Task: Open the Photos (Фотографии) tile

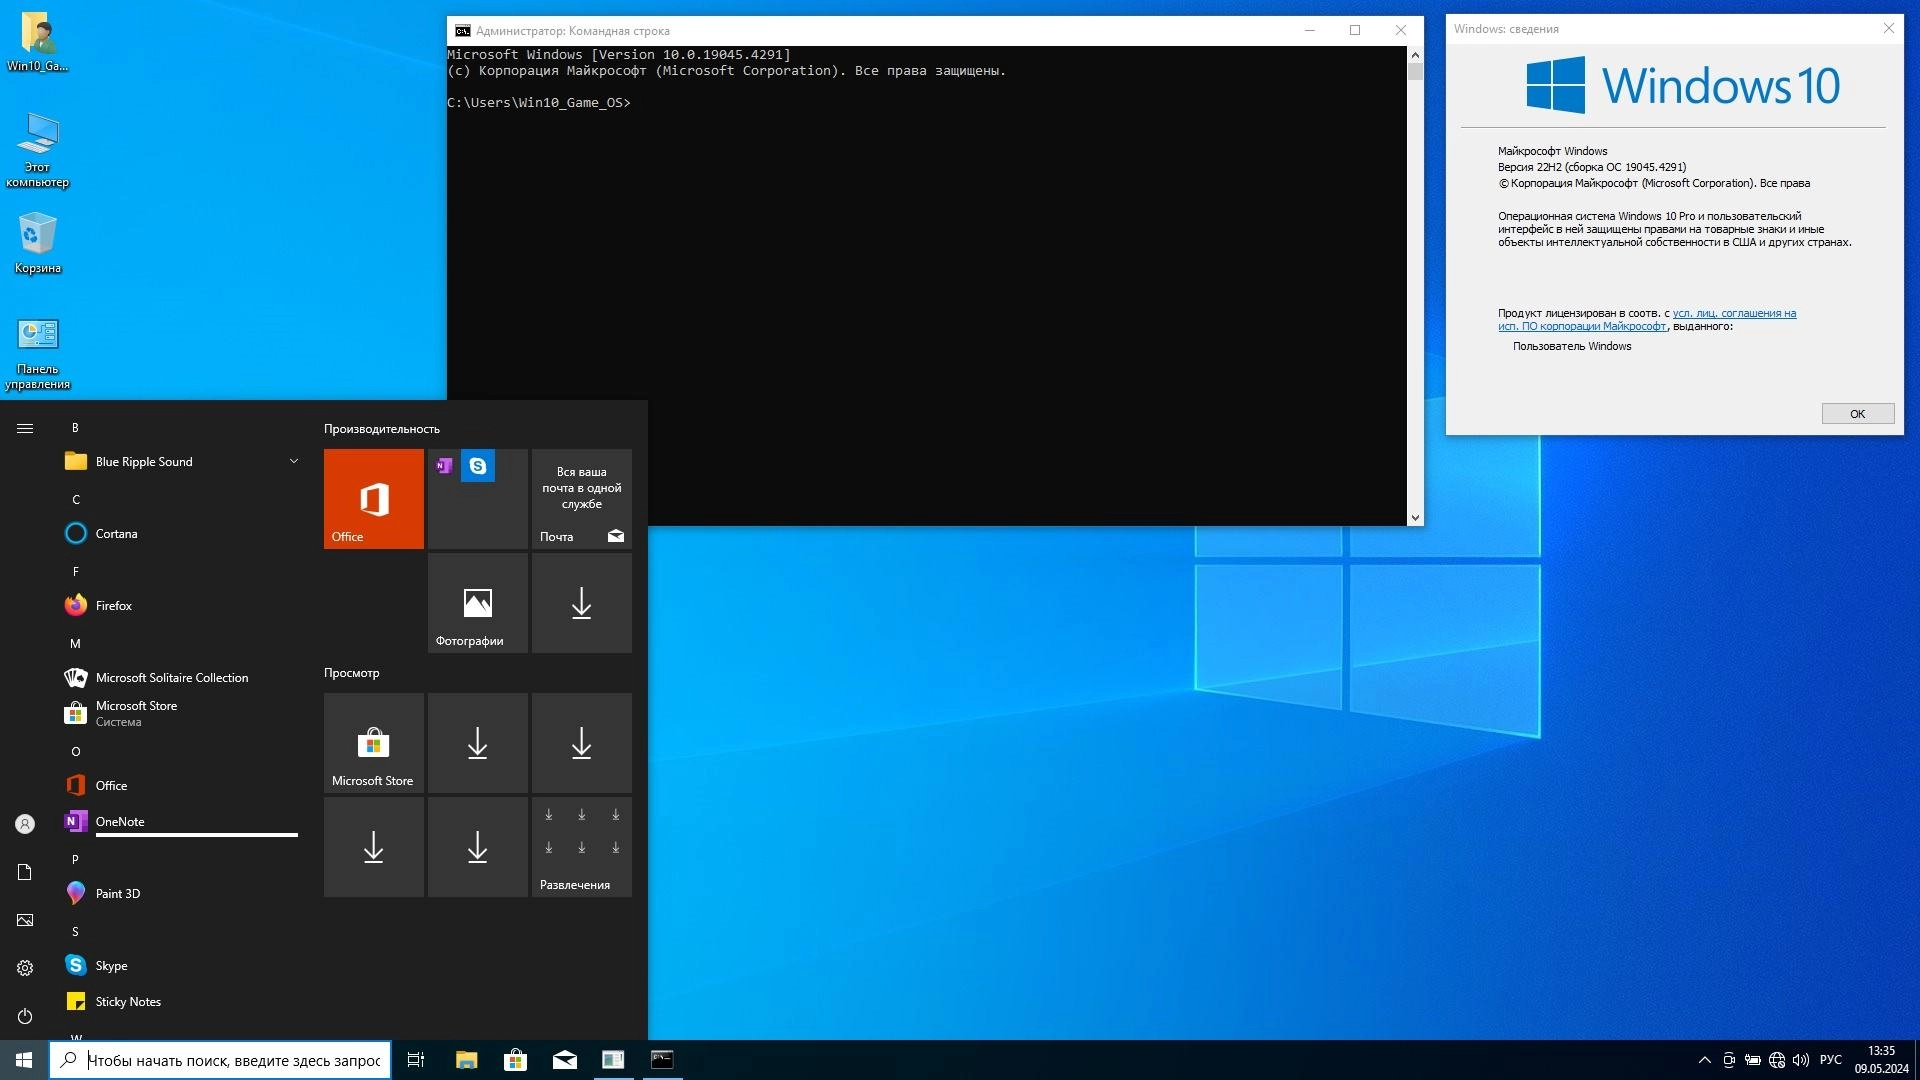Action: tap(477, 603)
